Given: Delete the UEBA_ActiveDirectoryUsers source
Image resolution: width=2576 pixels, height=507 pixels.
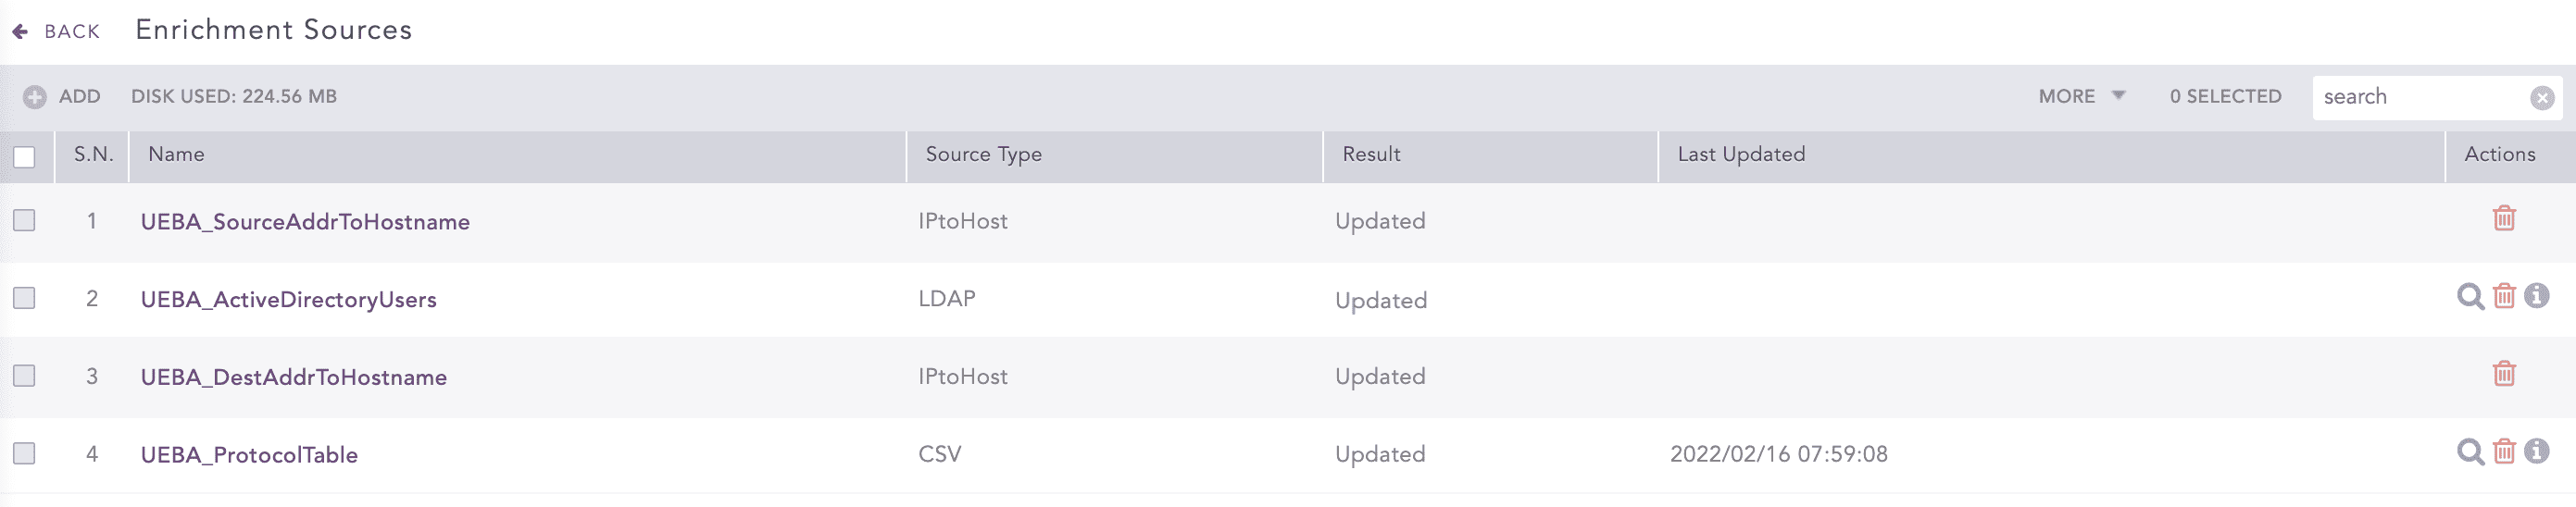Looking at the screenshot, I should 2503,296.
